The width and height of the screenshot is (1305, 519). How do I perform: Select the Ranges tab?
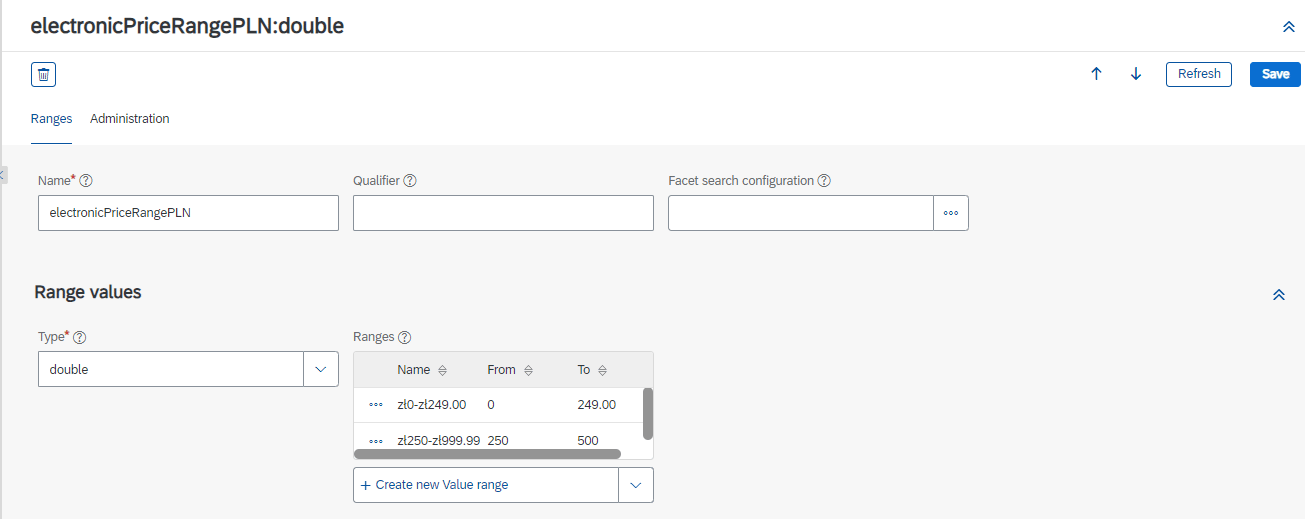tap(51, 119)
